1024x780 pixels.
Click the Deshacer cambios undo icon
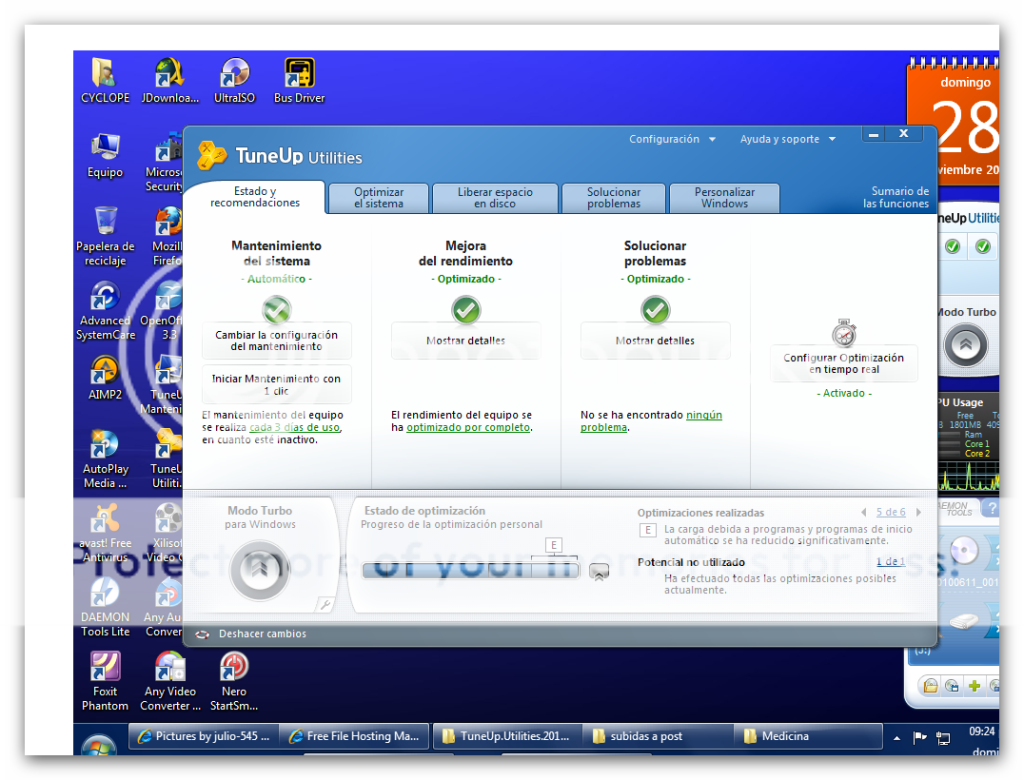click(x=202, y=634)
